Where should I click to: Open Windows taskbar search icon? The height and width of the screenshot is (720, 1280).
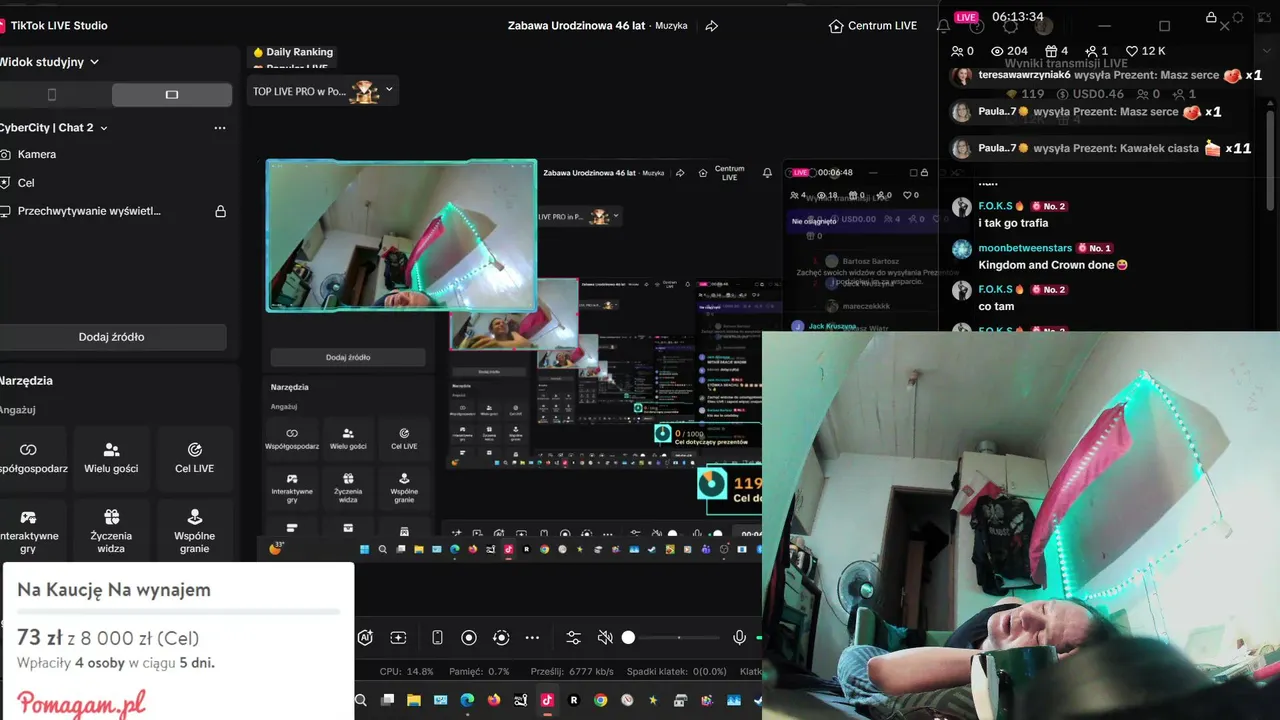[x=361, y=701]
